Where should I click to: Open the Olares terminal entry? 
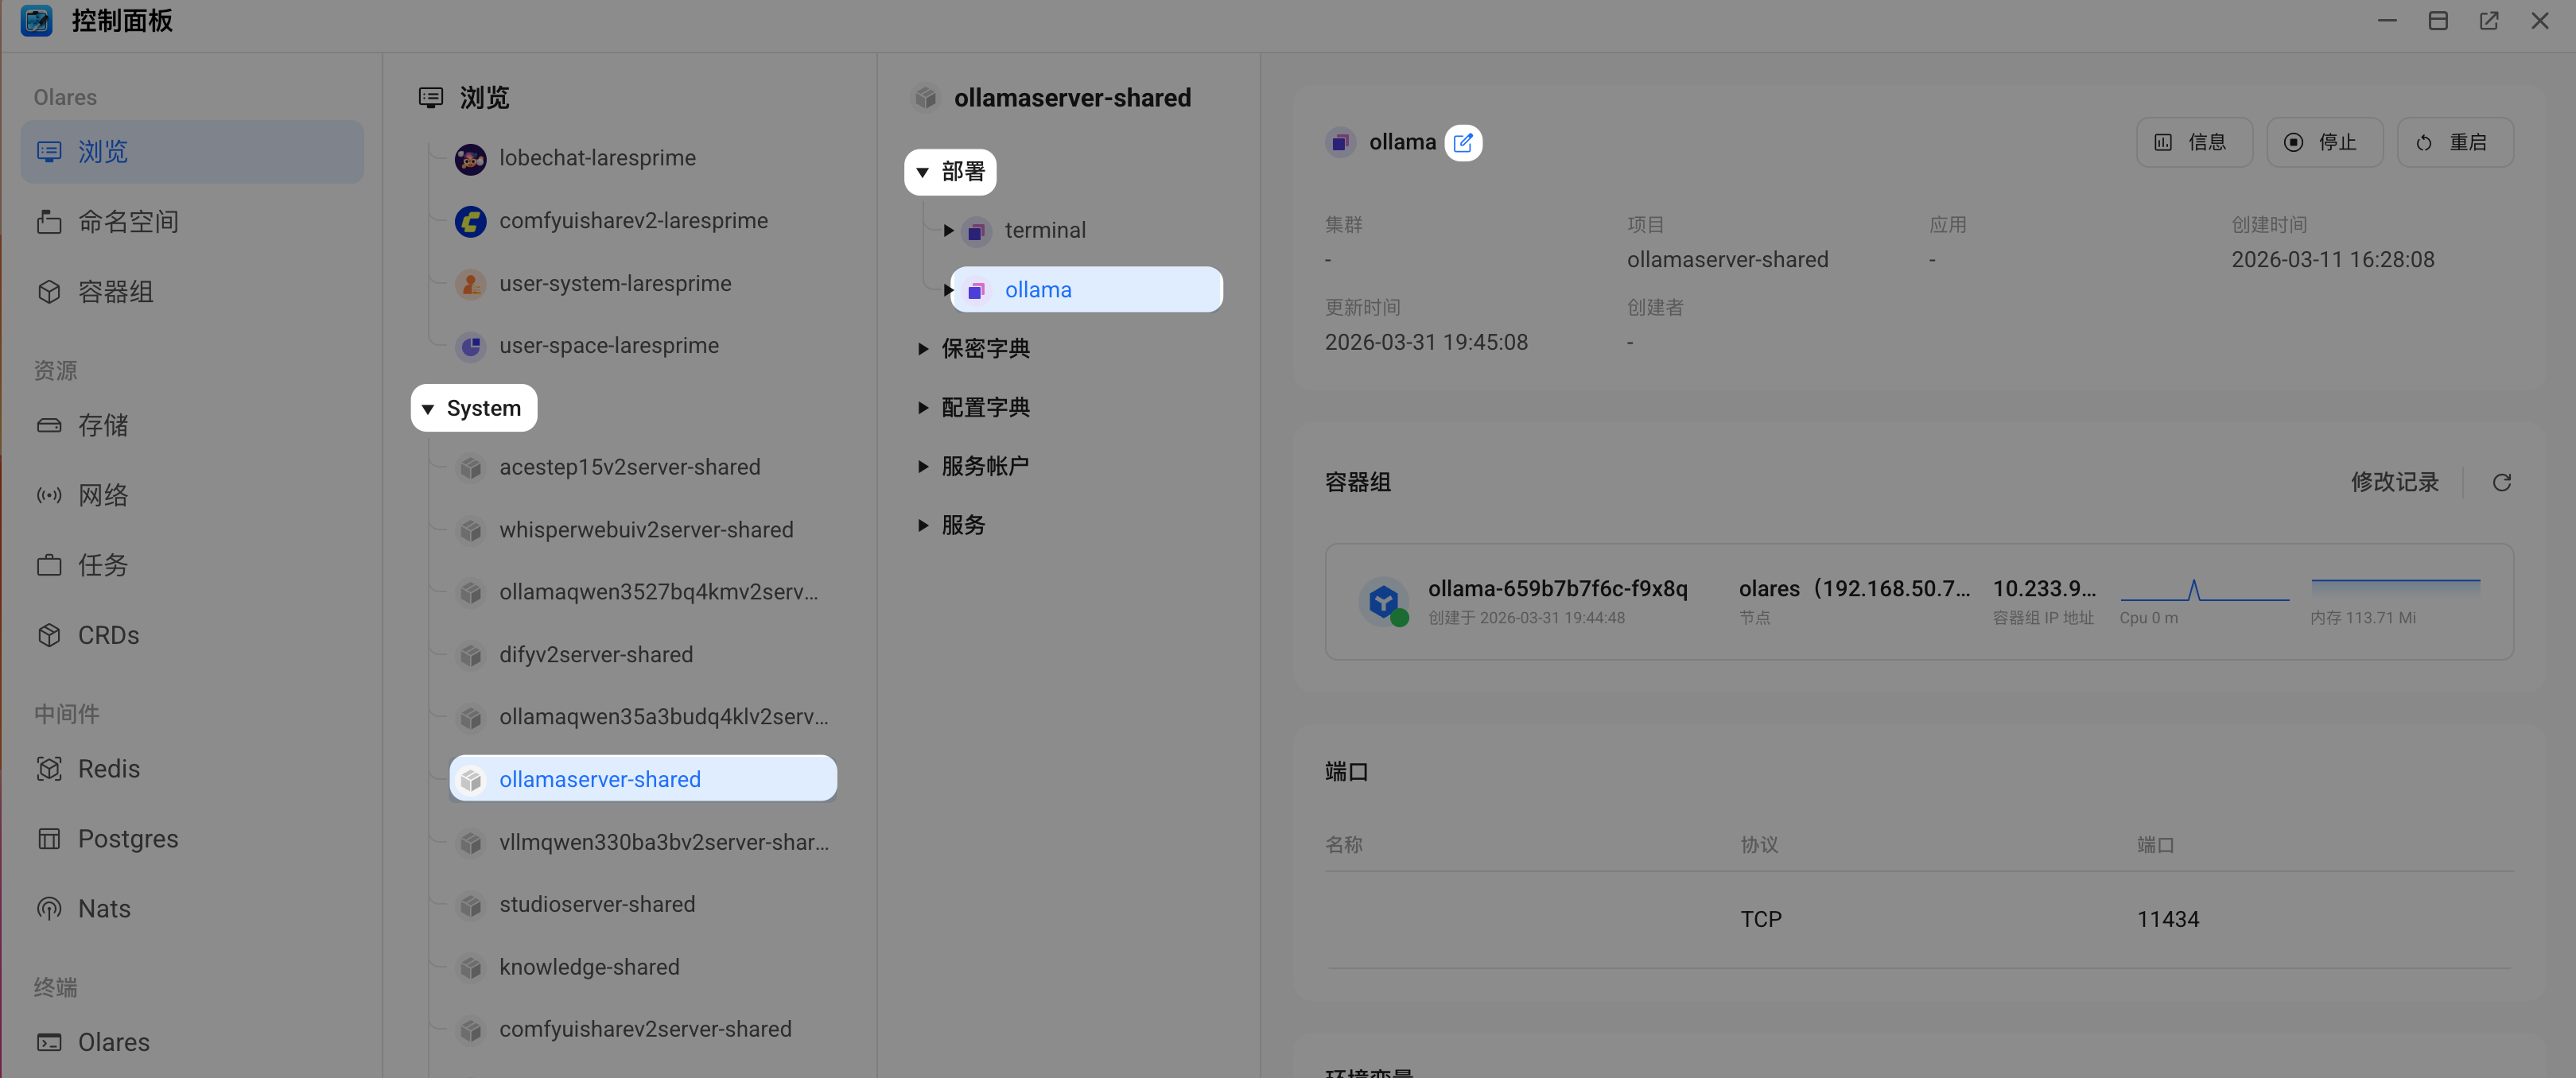coord(113,1042)
